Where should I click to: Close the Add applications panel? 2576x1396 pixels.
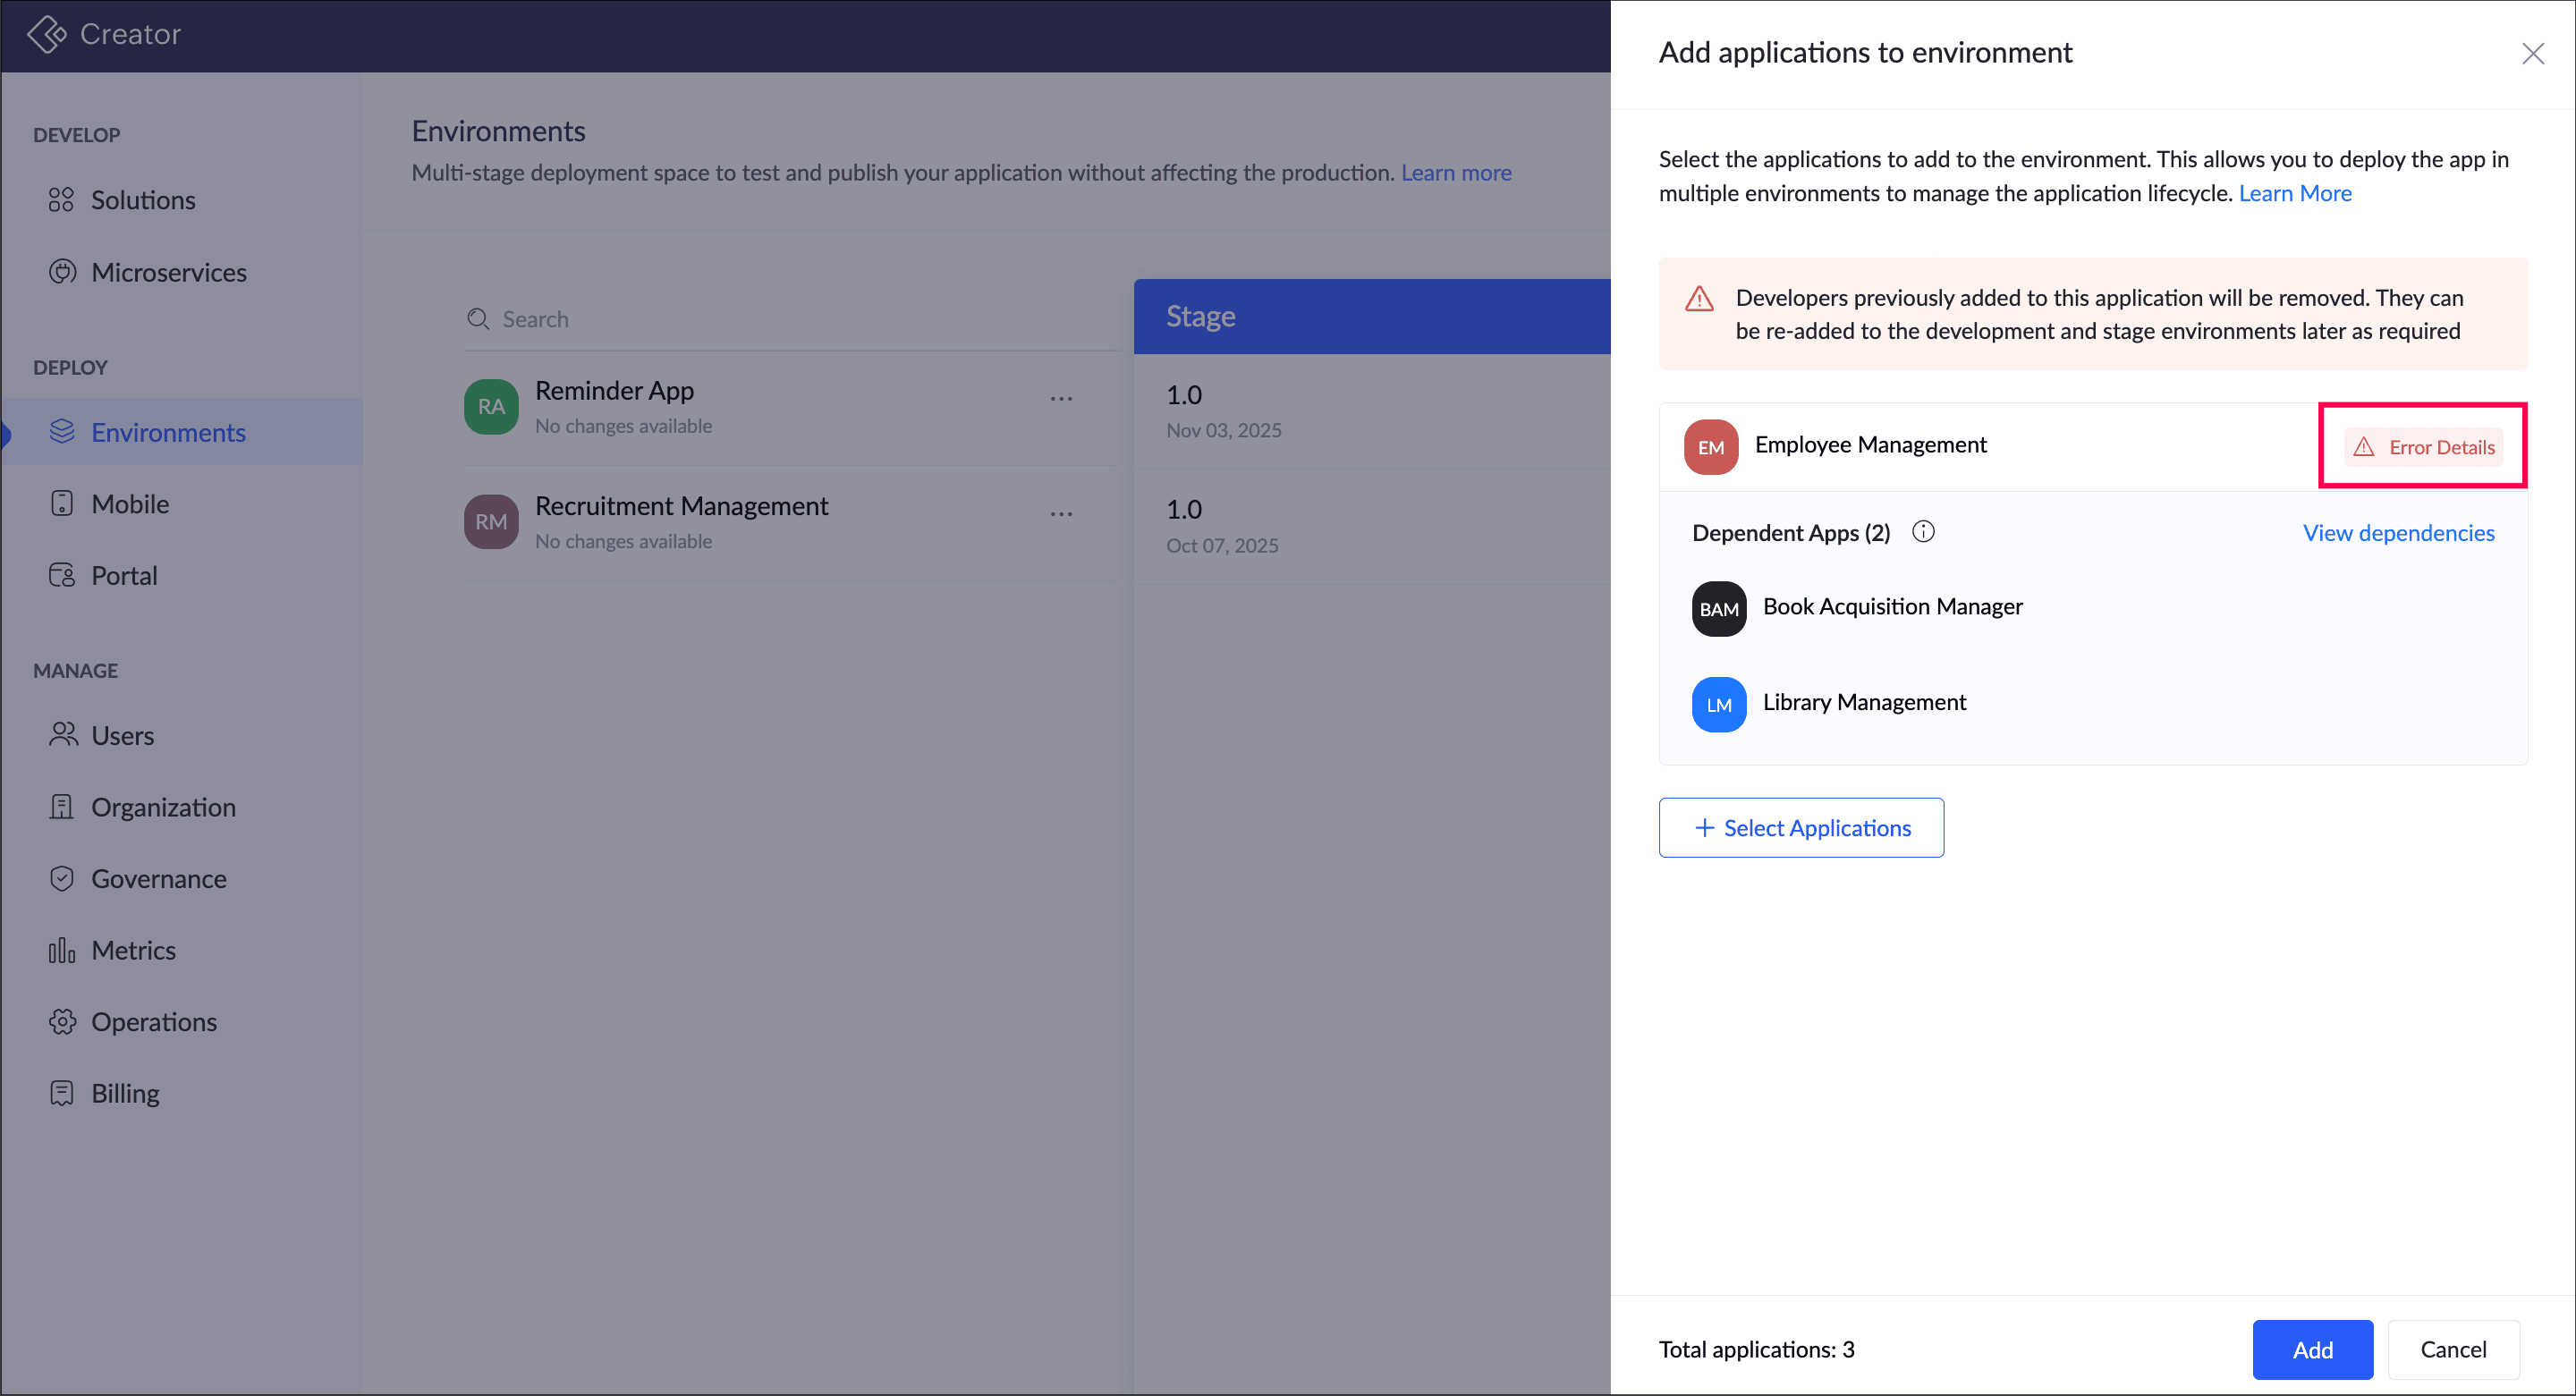(2532, 53)
